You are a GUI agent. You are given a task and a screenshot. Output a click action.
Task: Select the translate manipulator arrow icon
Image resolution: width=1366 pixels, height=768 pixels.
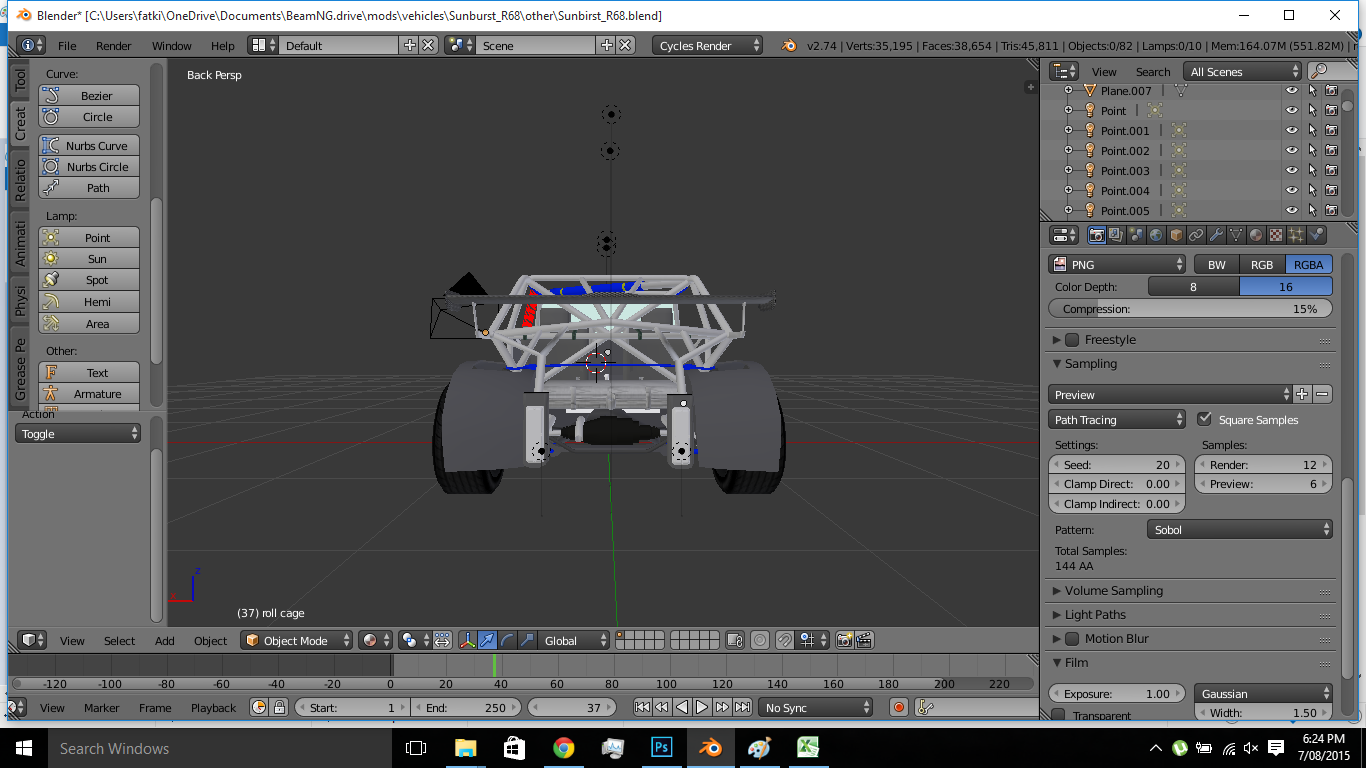click(x=487, y=640)
